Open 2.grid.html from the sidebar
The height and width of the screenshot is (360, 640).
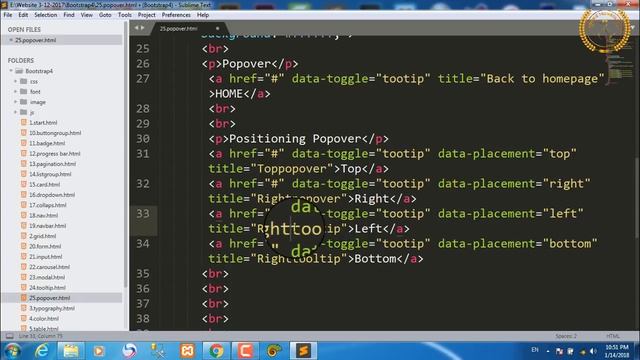point(42,236)
